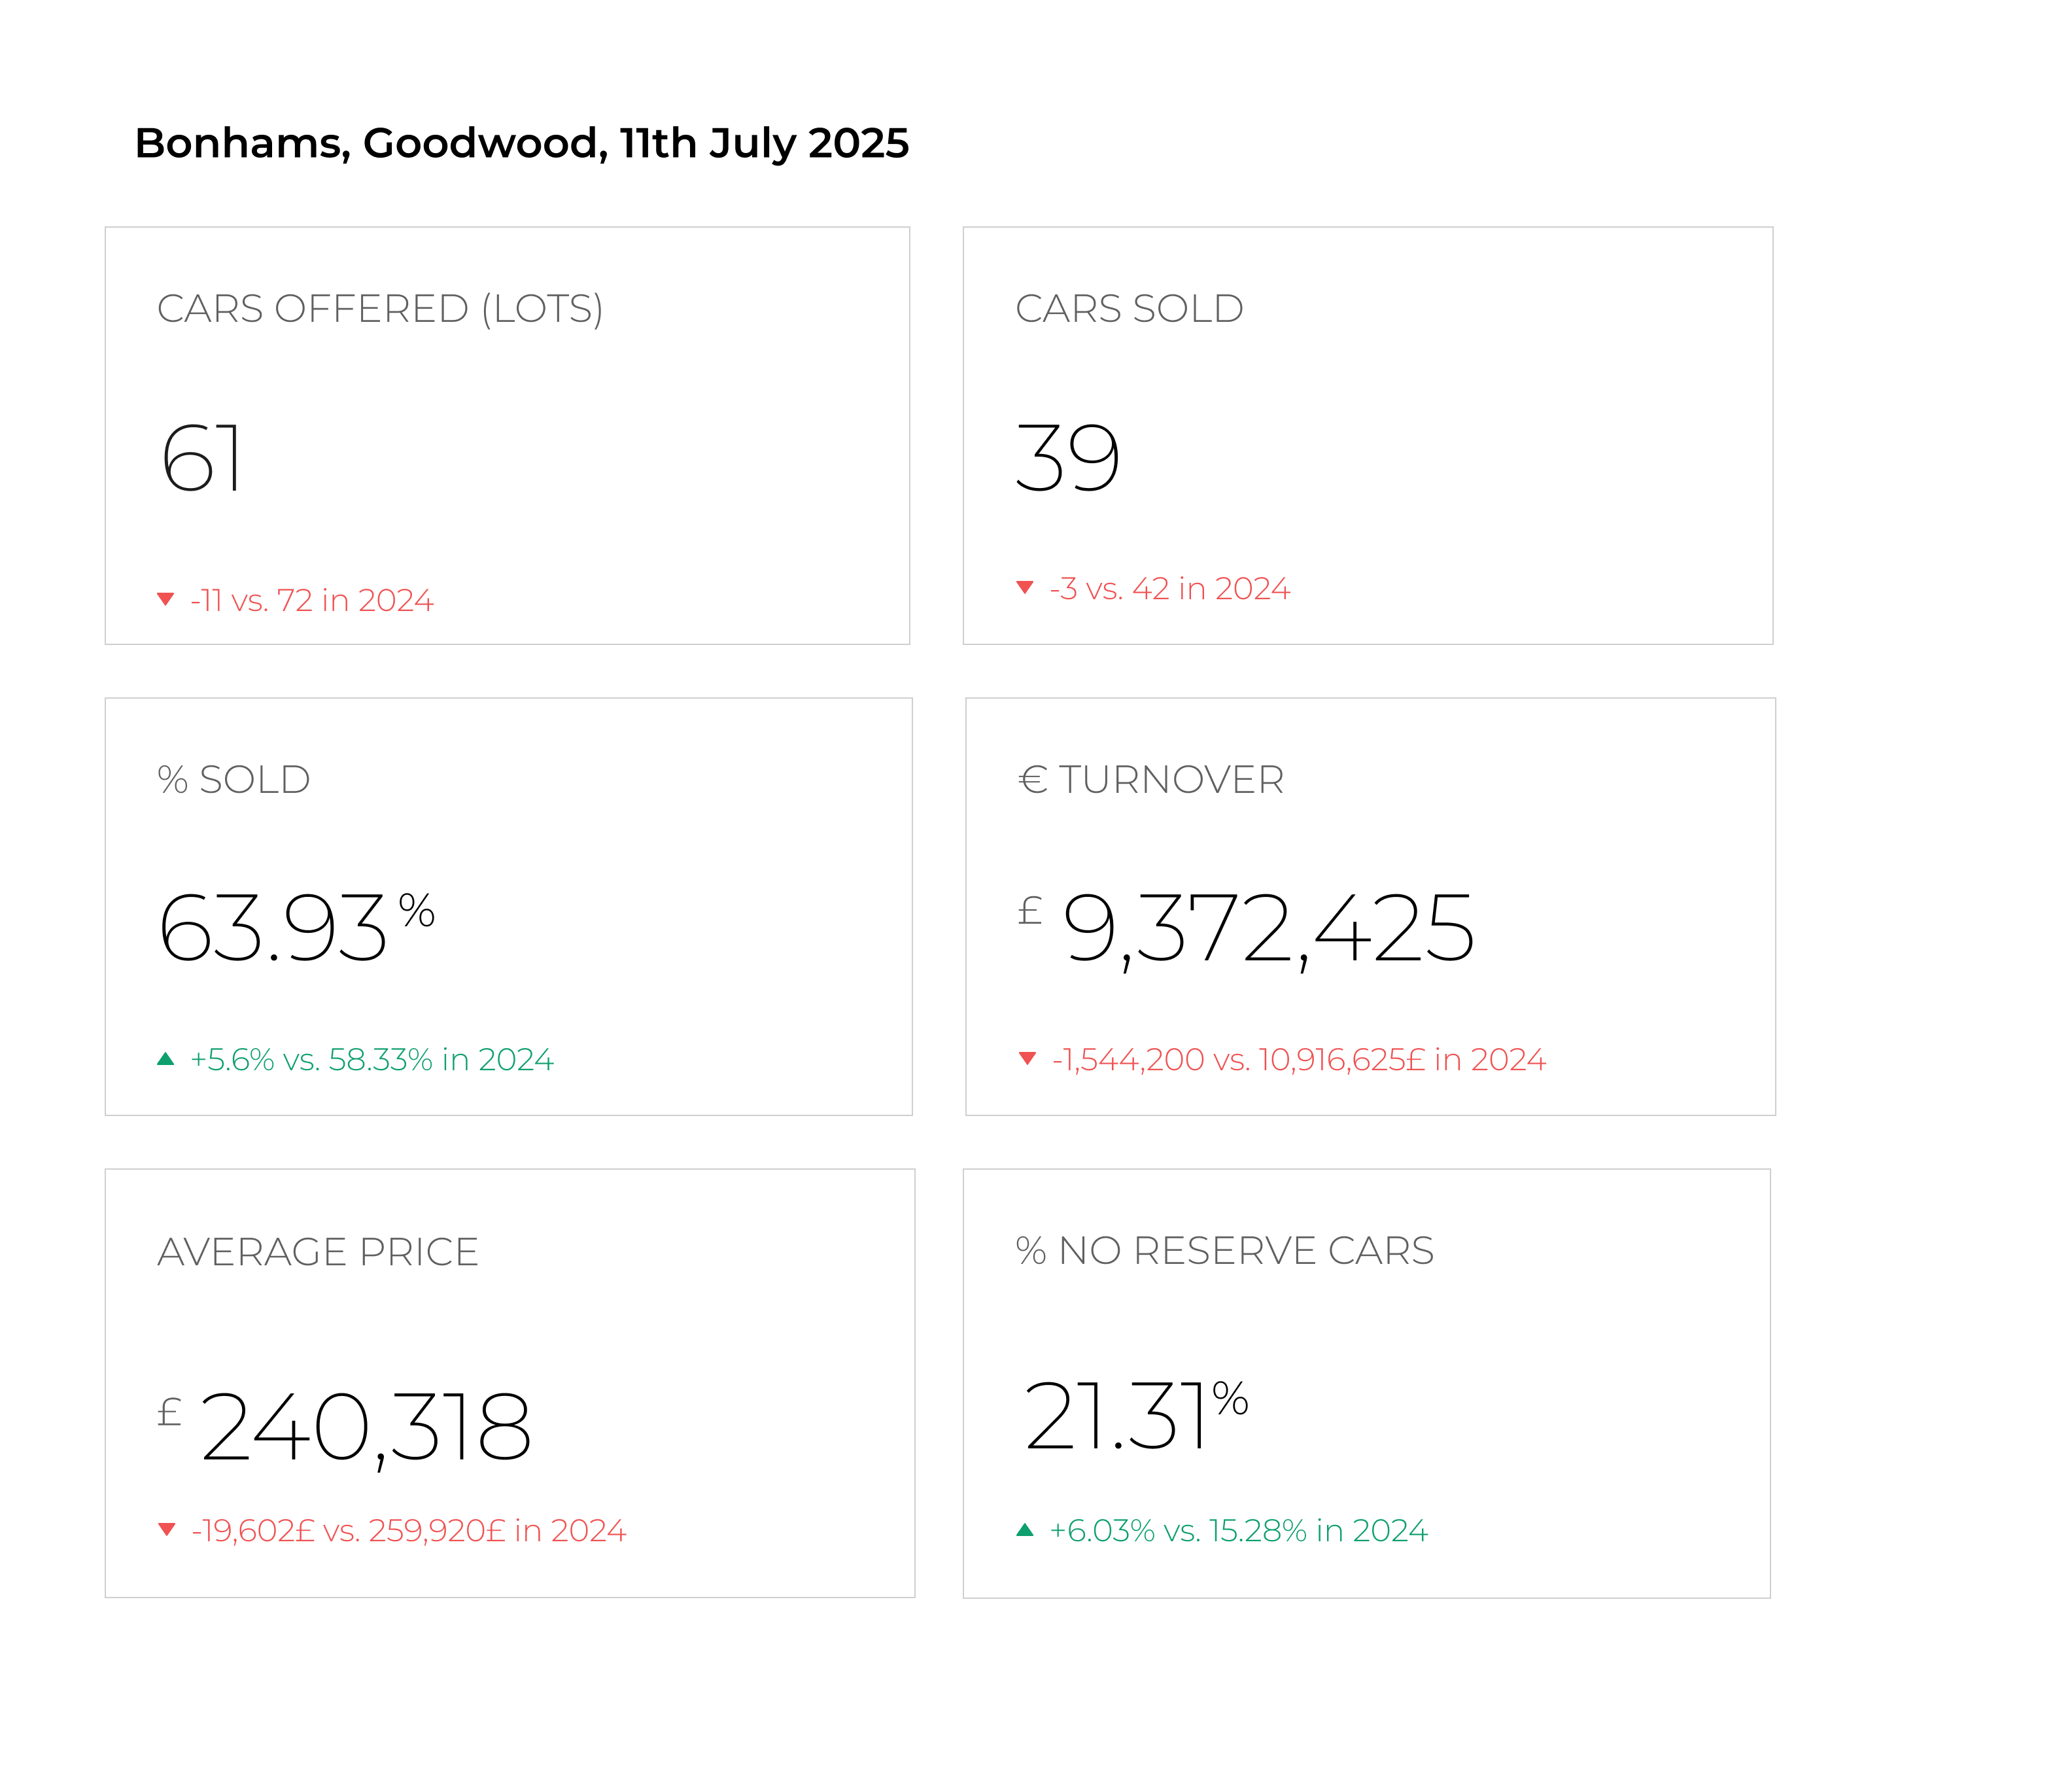Image resolution: width=2072 pixels, height=1782 pixels.
Task: Click the value '63.93' percent sold
Action: [272, 928]
